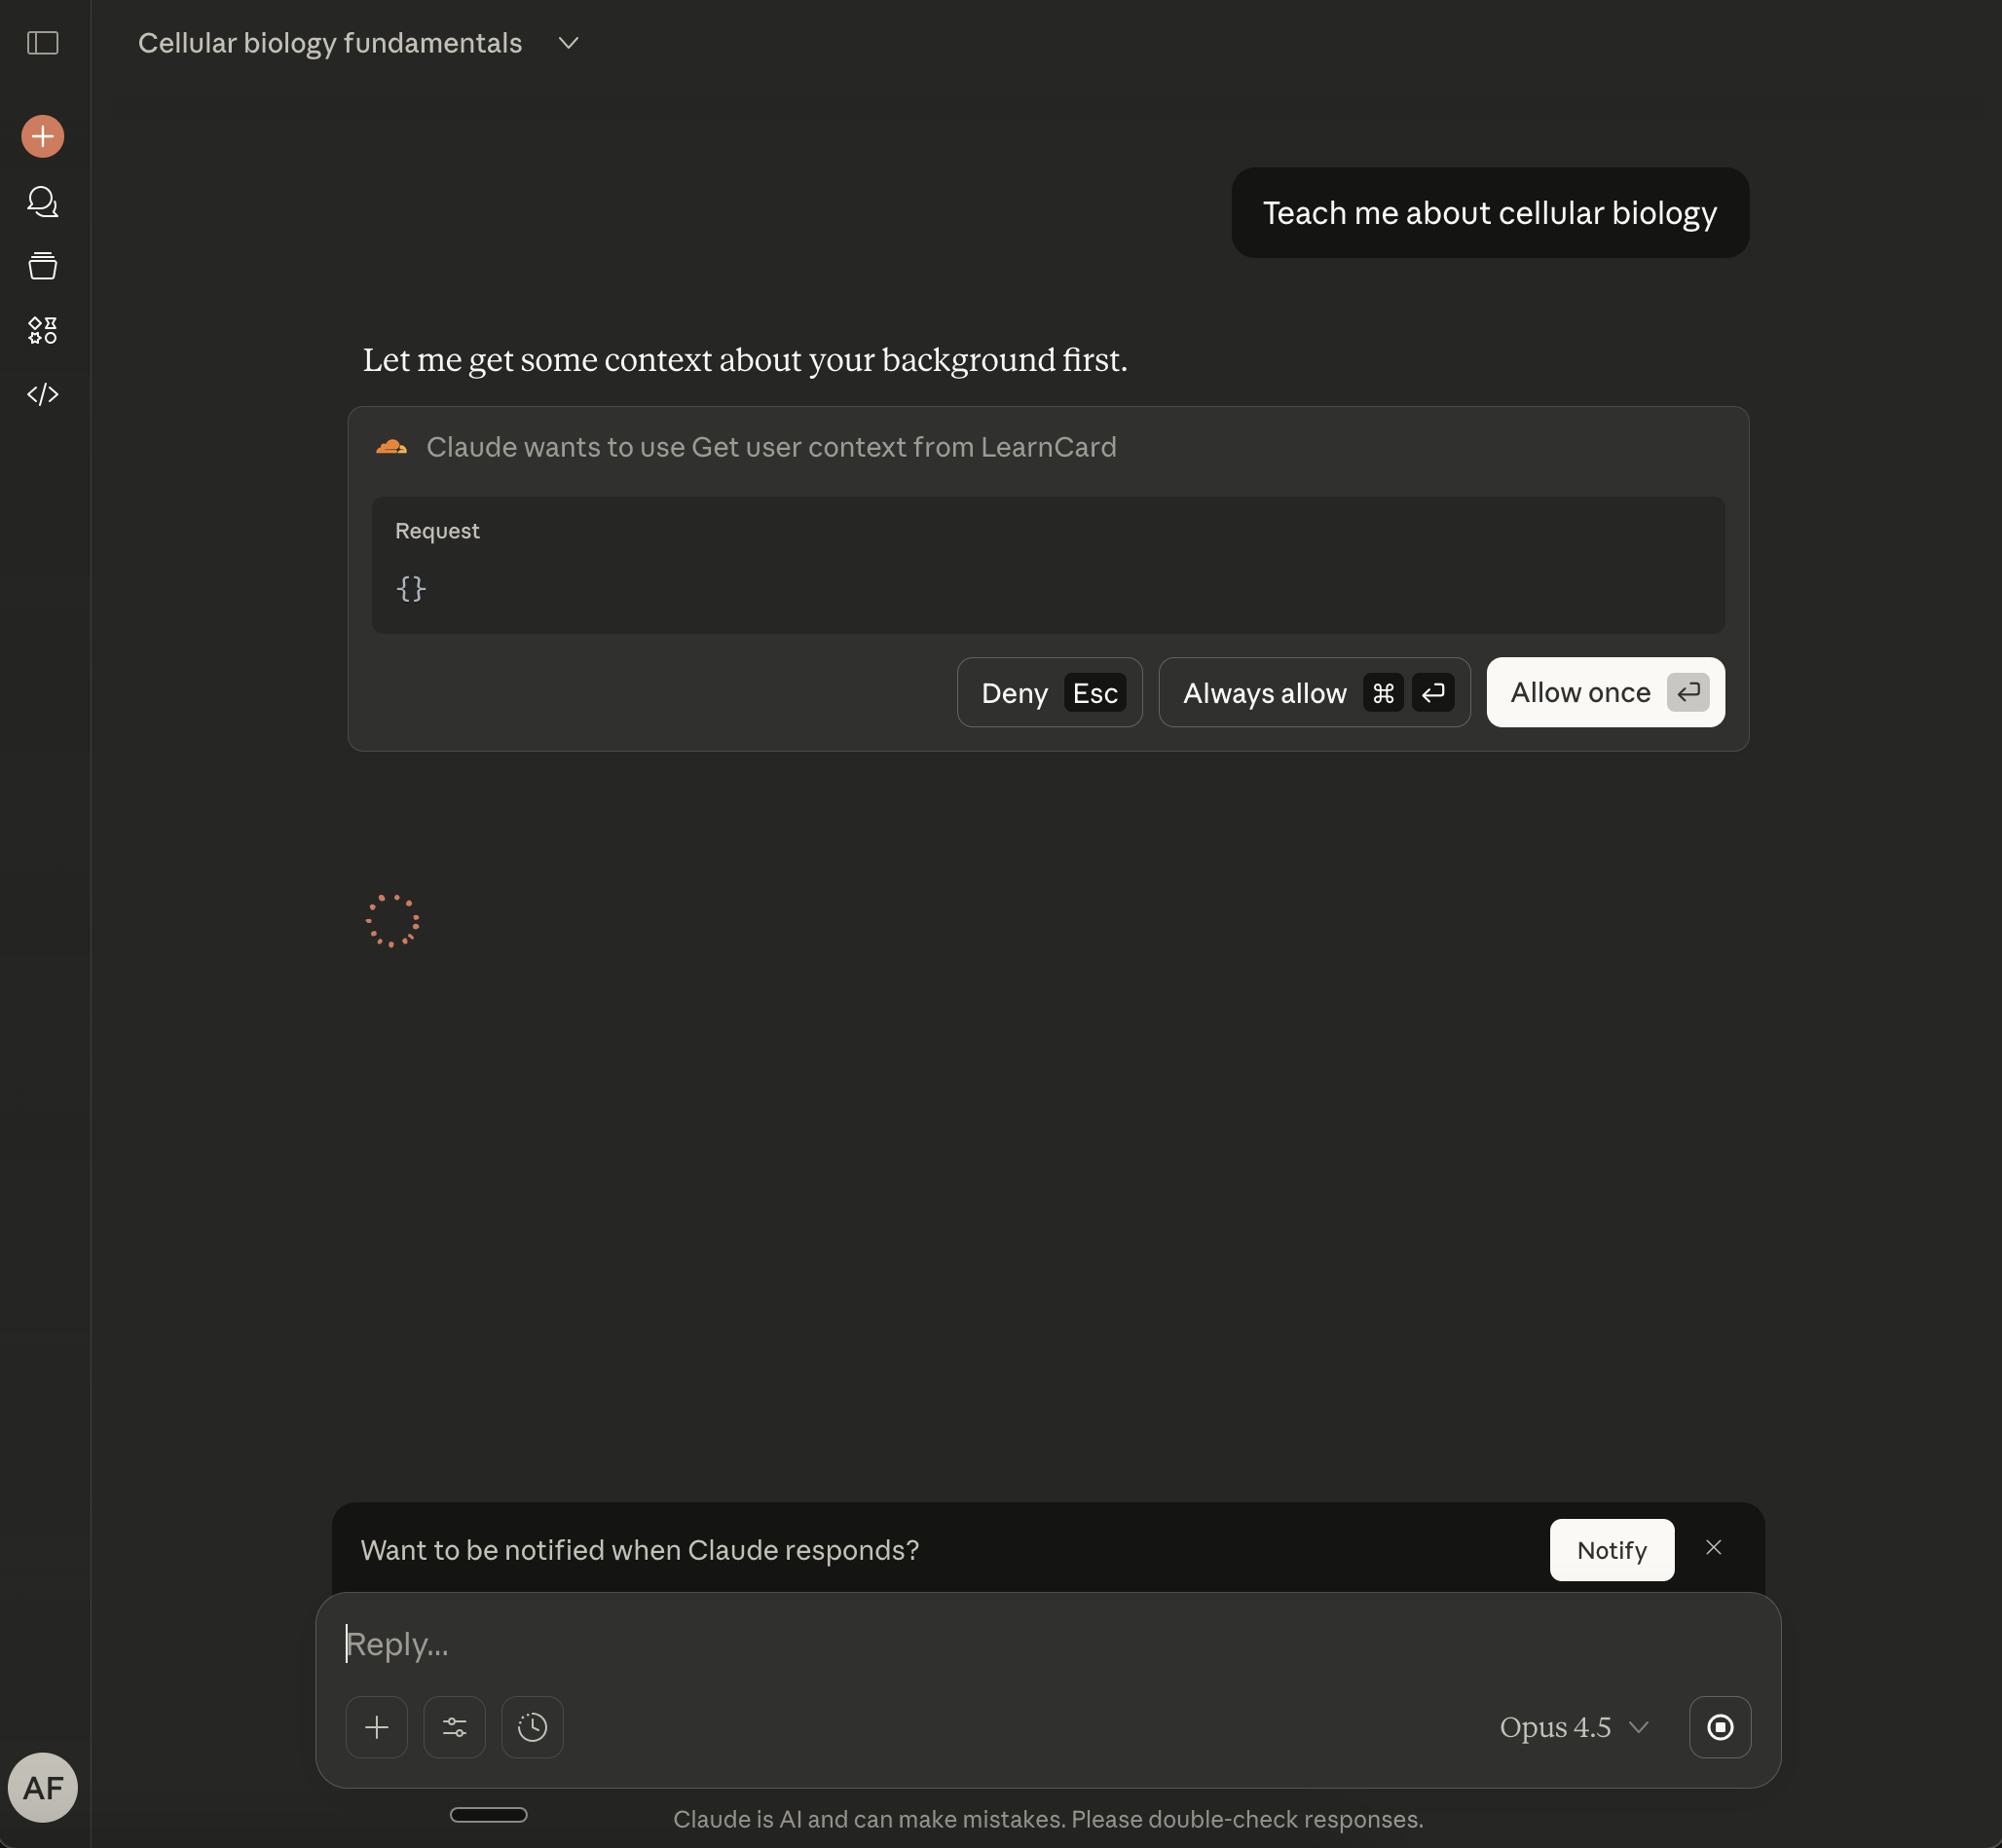Viewport: 2002px width, 1848px height.
Task: Open the Projects icon in sidebar
Action: [43, 266]
